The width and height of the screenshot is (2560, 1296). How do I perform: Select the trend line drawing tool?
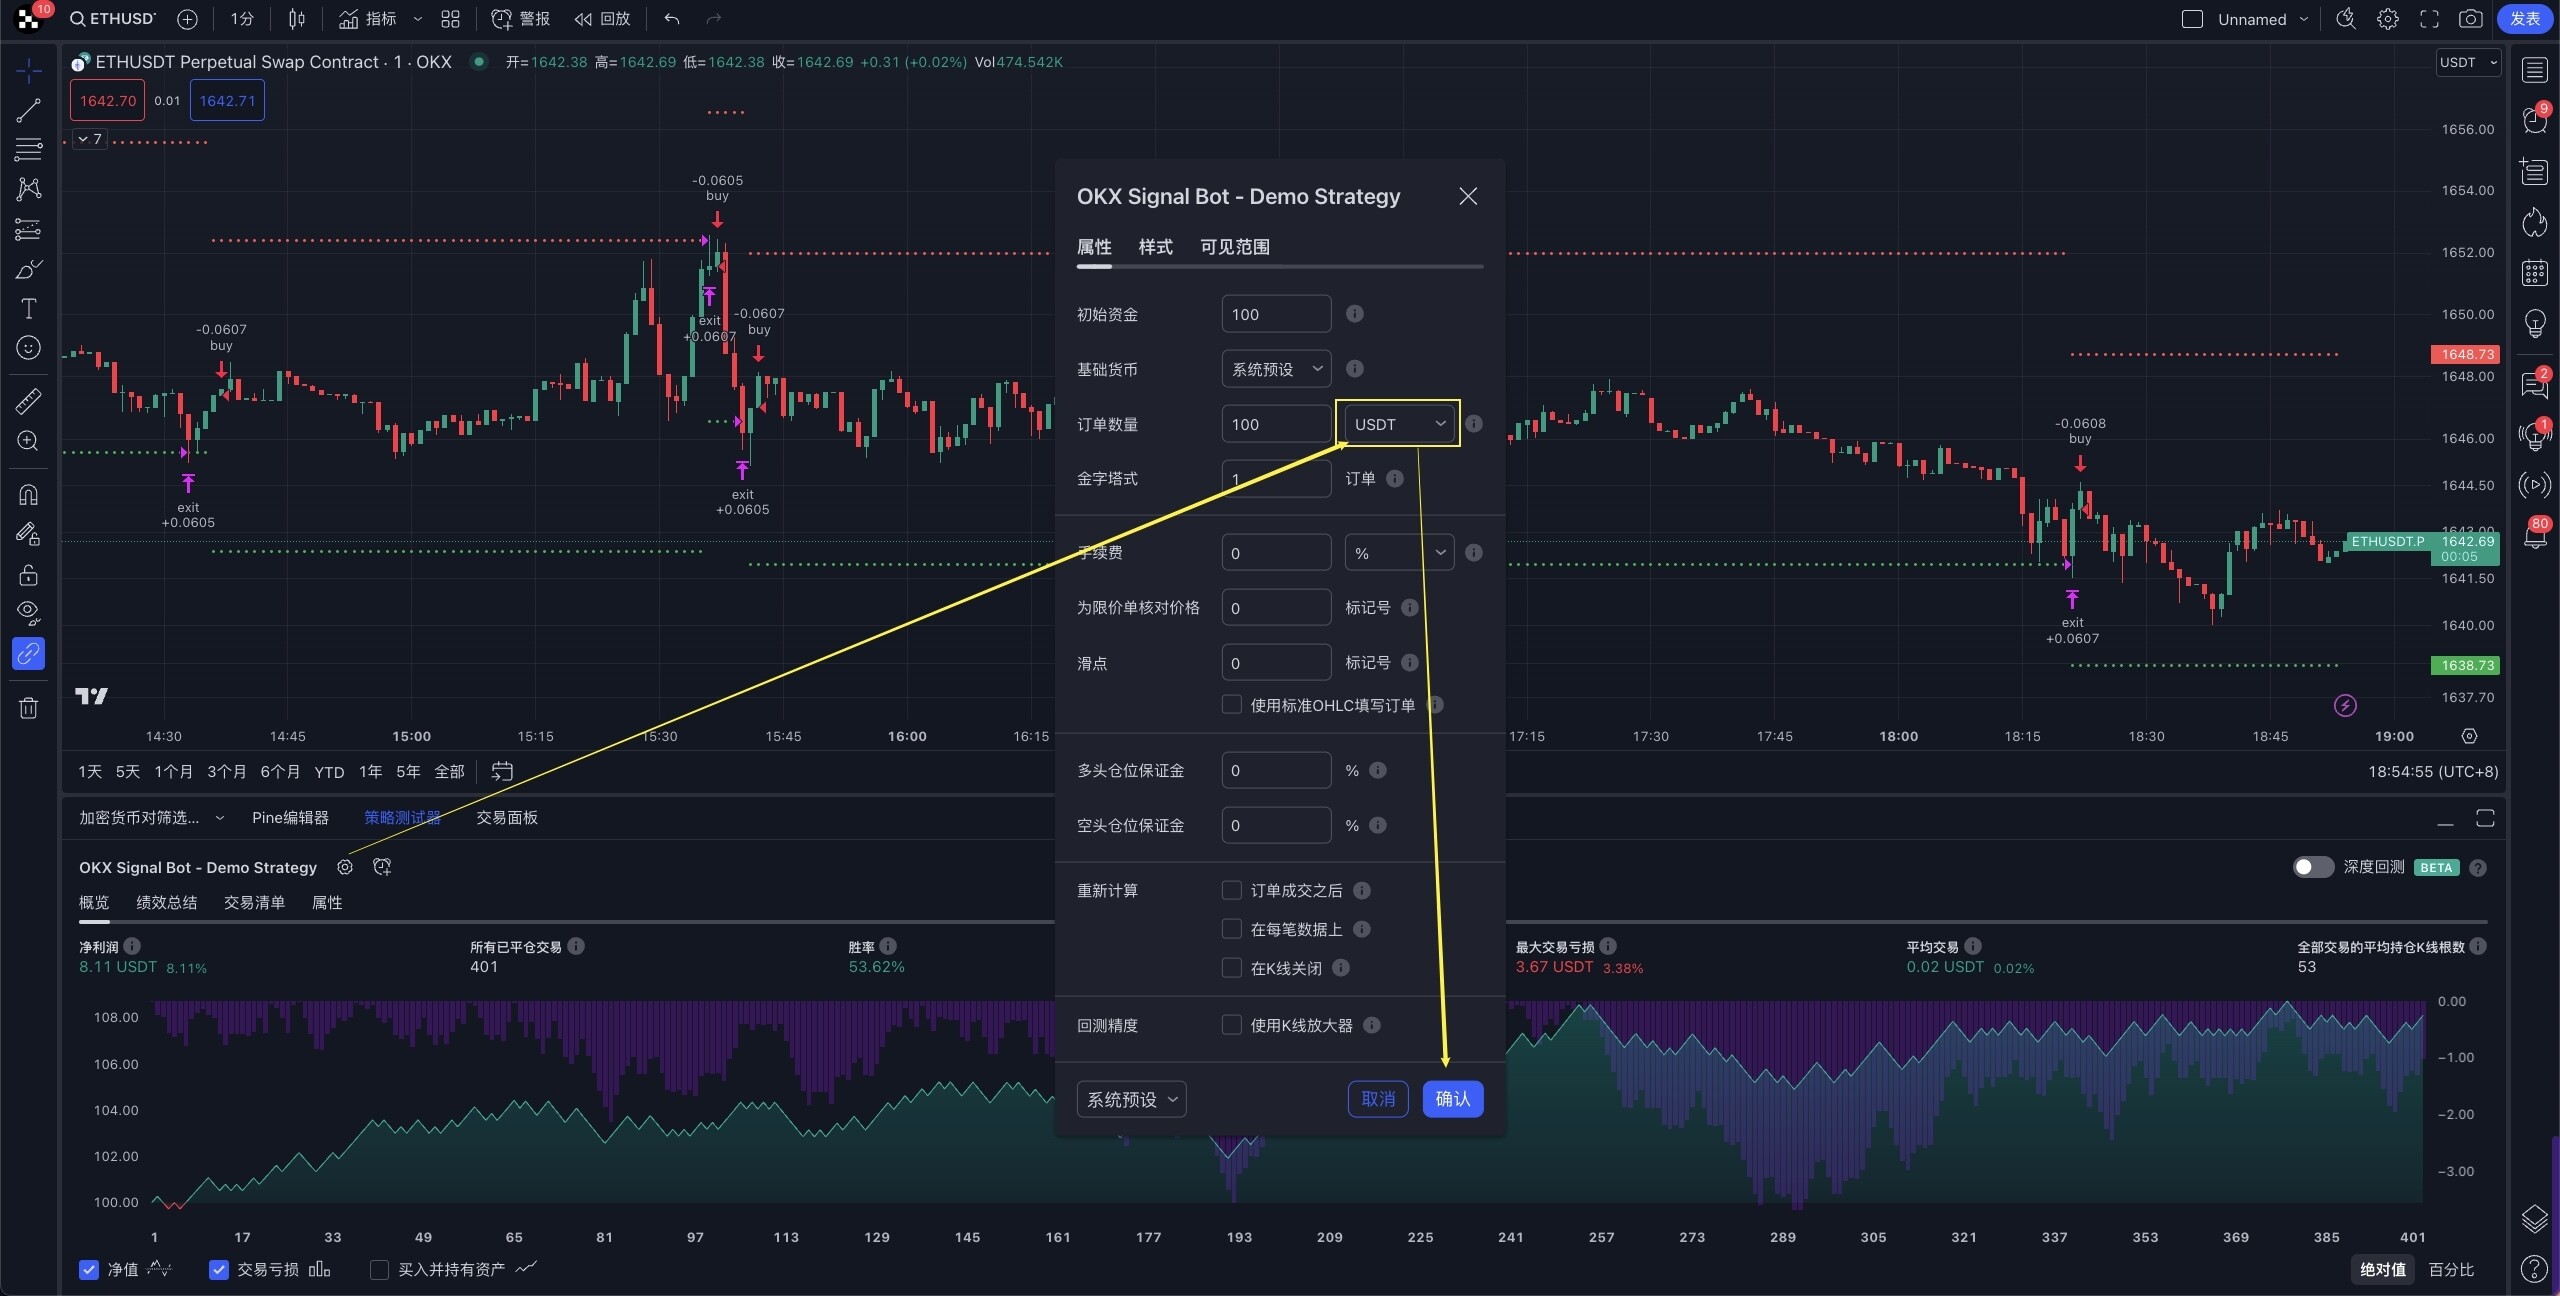(28, 110)
